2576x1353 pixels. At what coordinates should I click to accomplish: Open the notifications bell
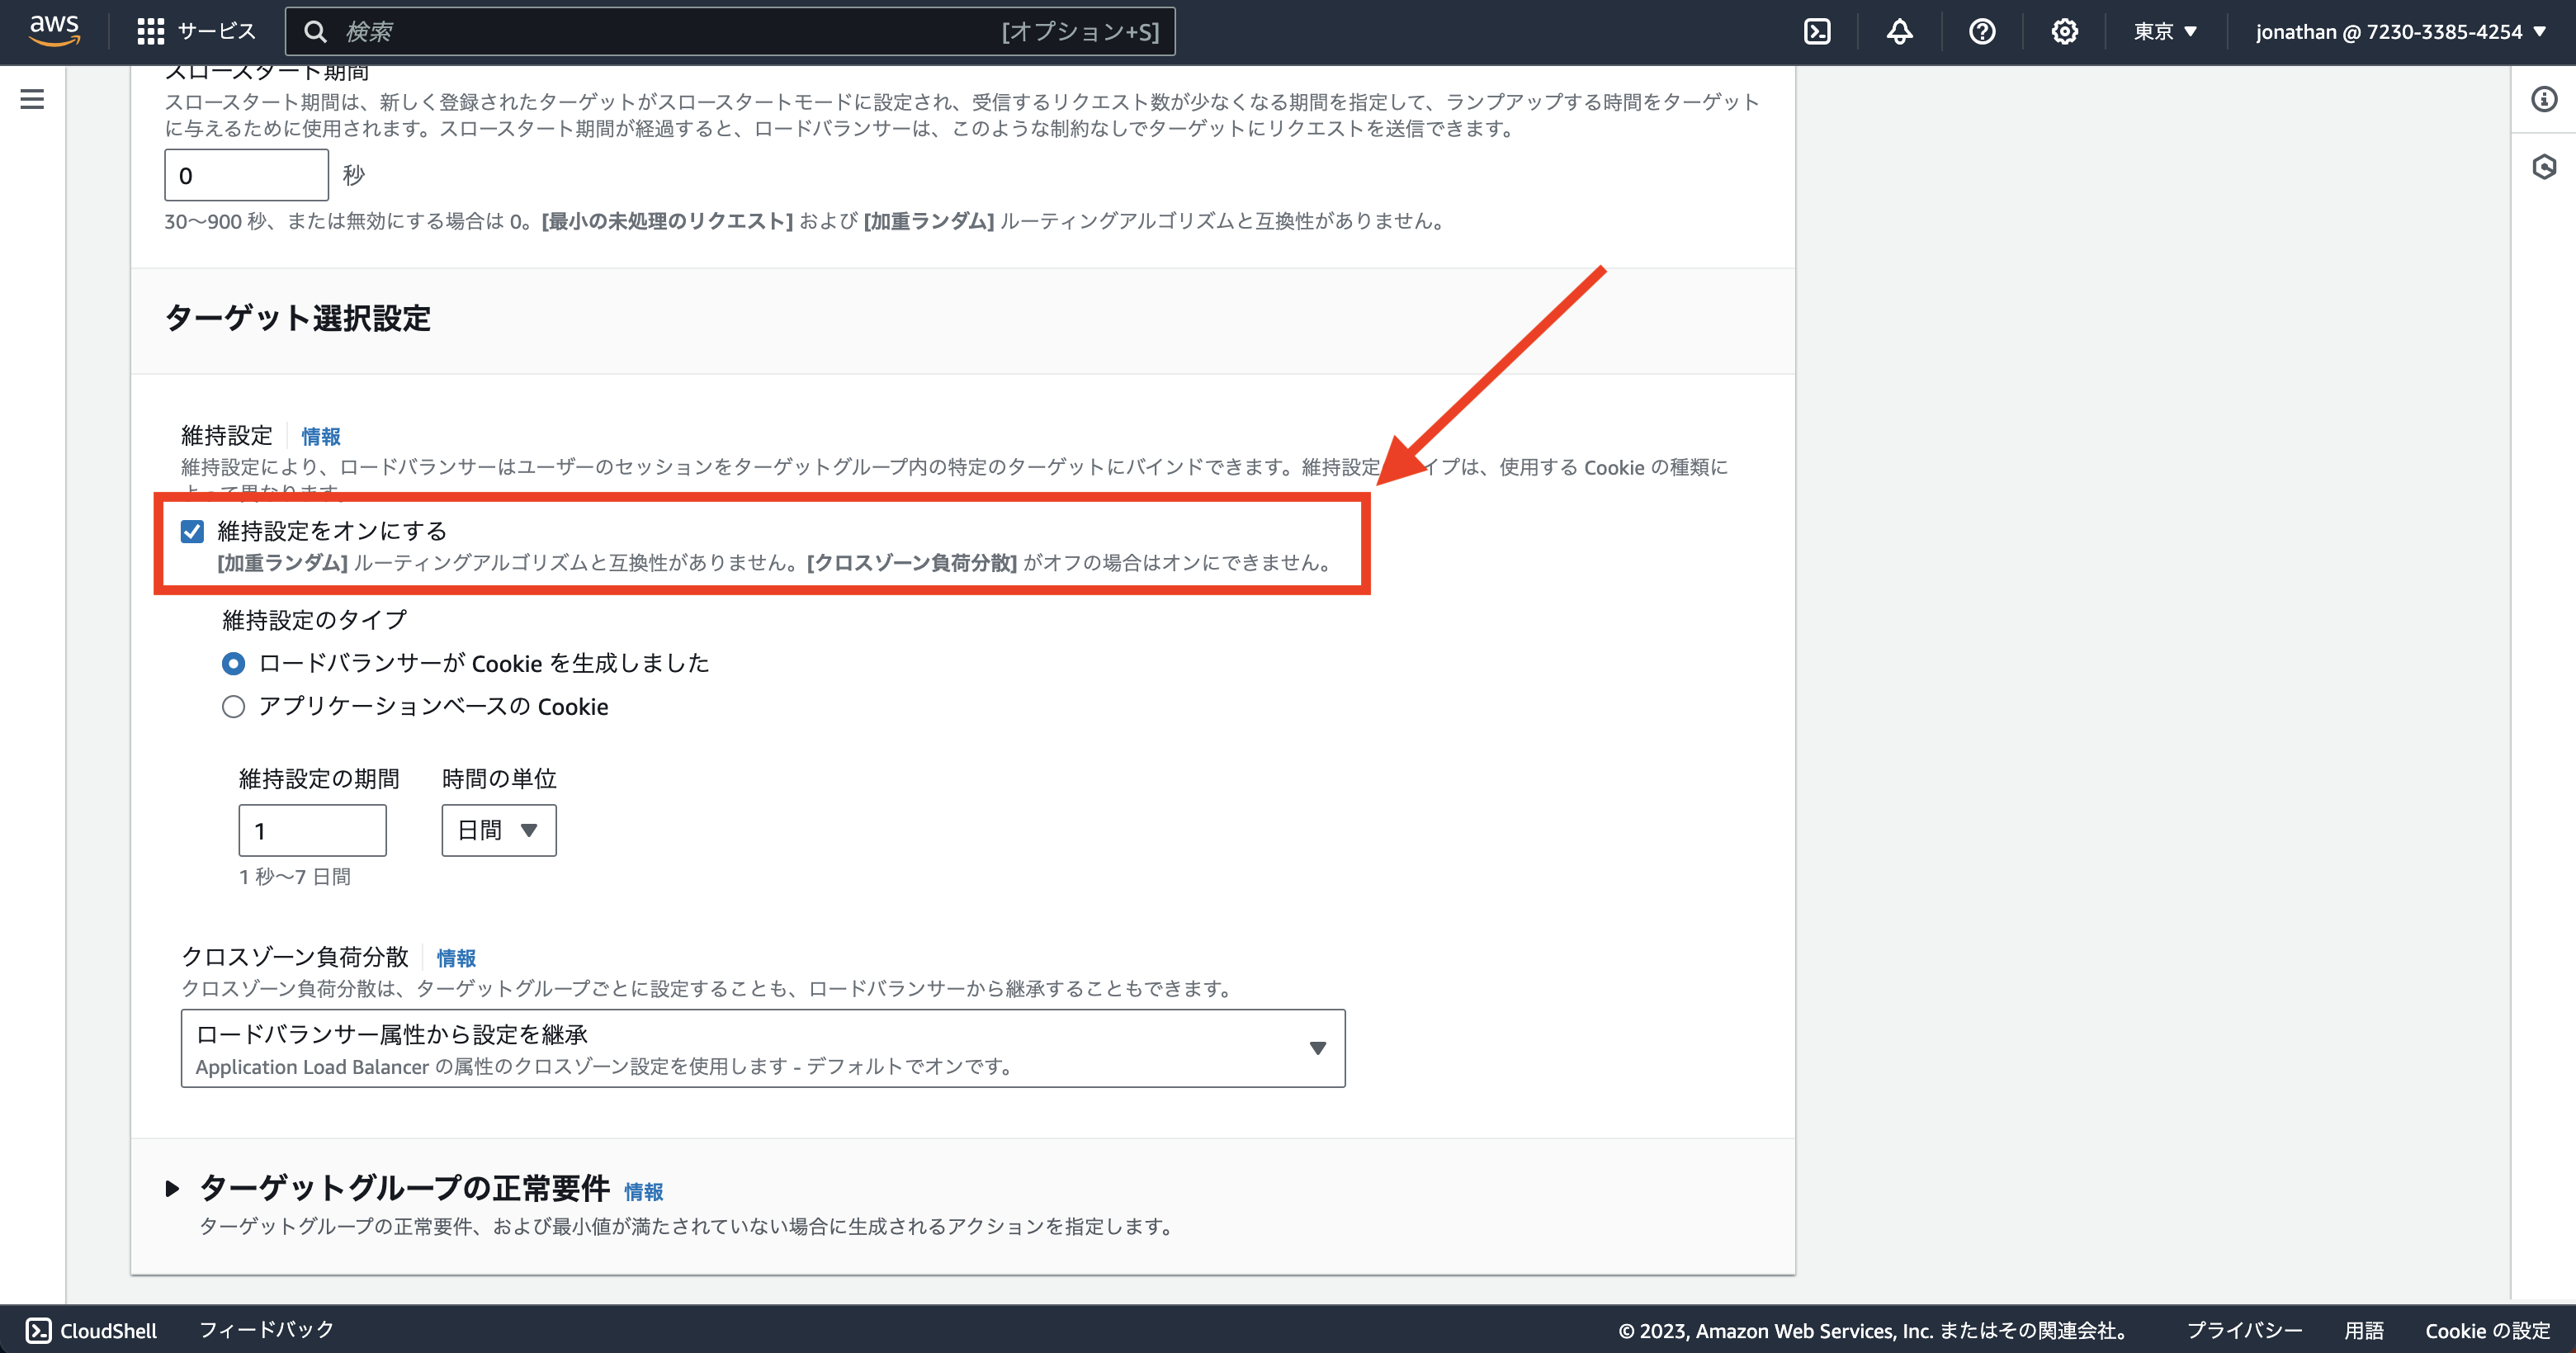point(1899,31)
